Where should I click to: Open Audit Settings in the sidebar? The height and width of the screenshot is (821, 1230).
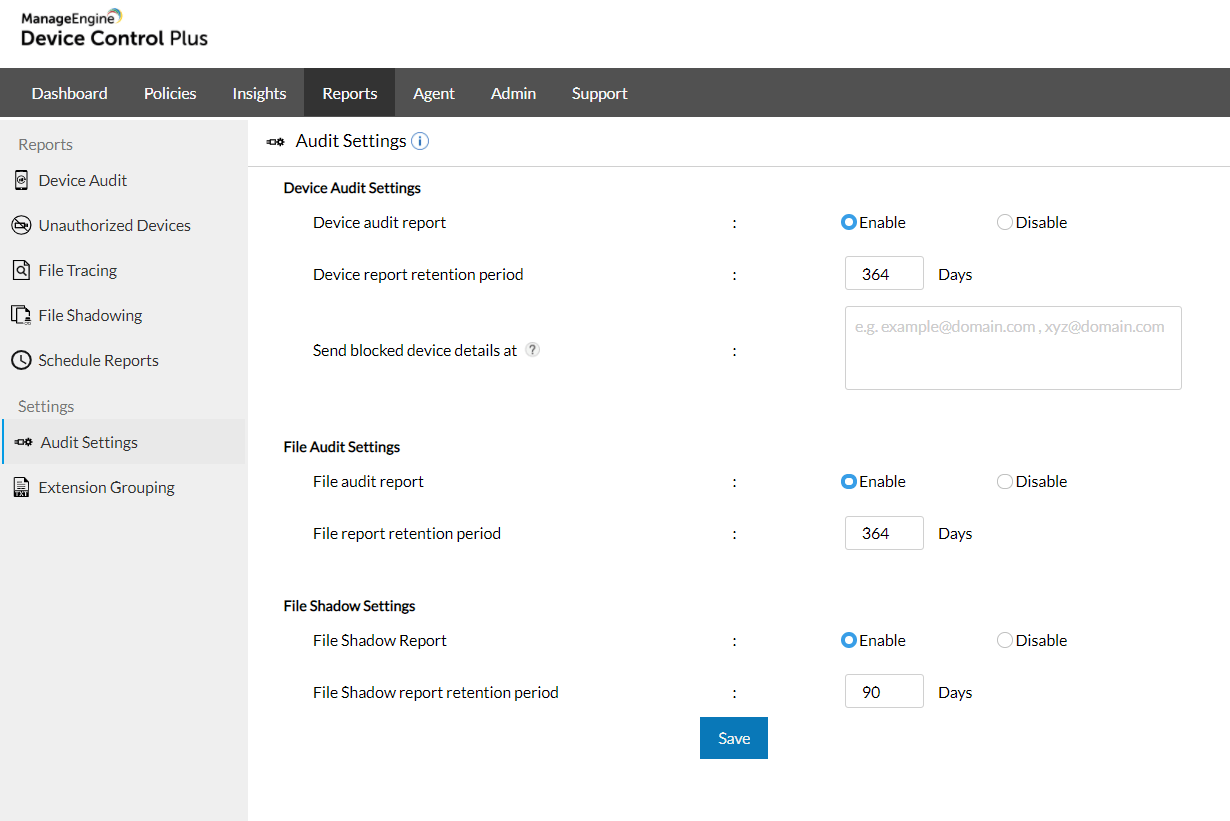pyautogui.click(x=89, y=443)
